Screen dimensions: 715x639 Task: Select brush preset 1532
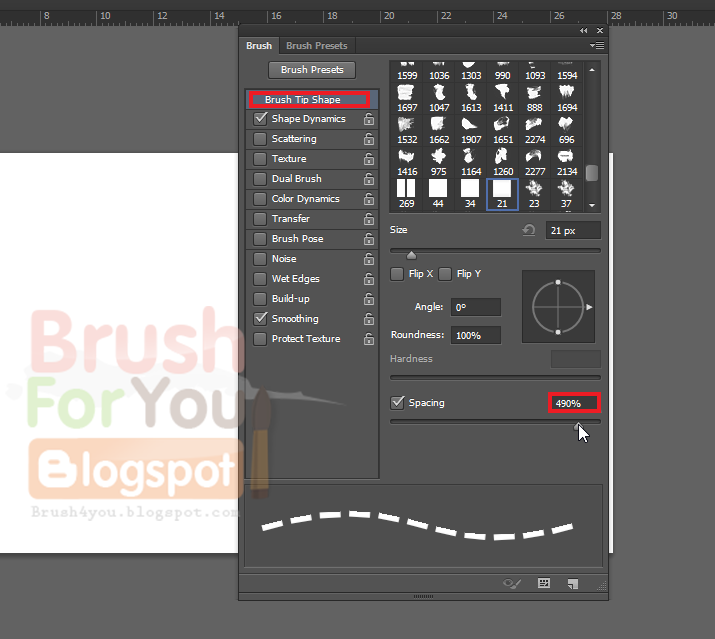click(x=406, y=130)
